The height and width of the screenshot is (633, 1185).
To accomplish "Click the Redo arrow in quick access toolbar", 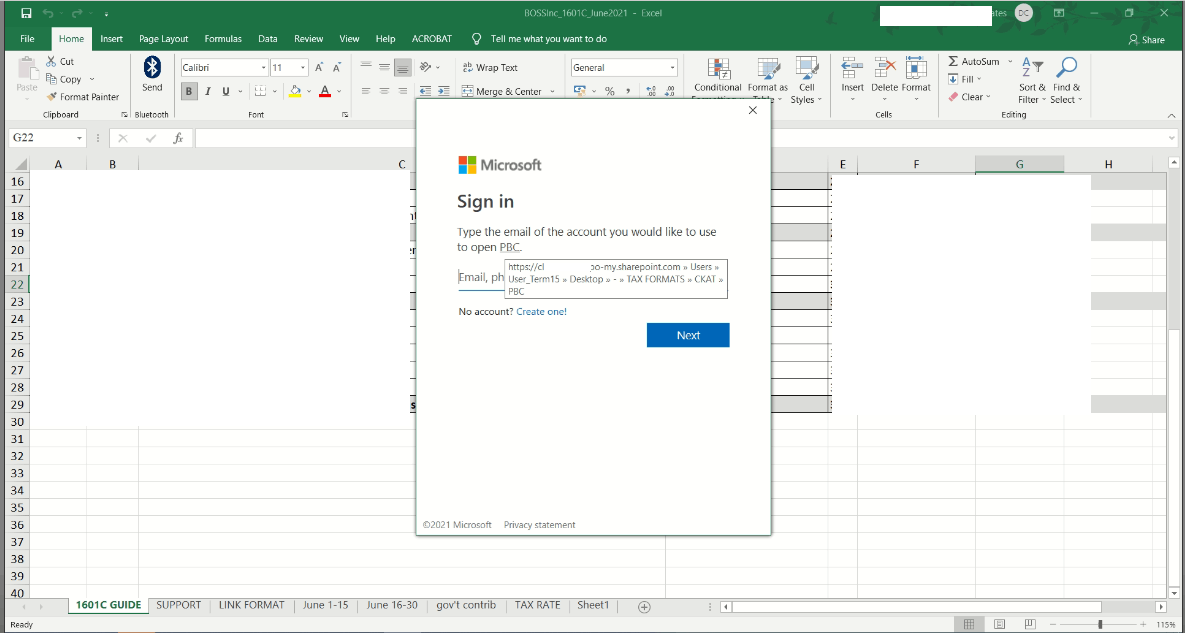I will point(76,14).
